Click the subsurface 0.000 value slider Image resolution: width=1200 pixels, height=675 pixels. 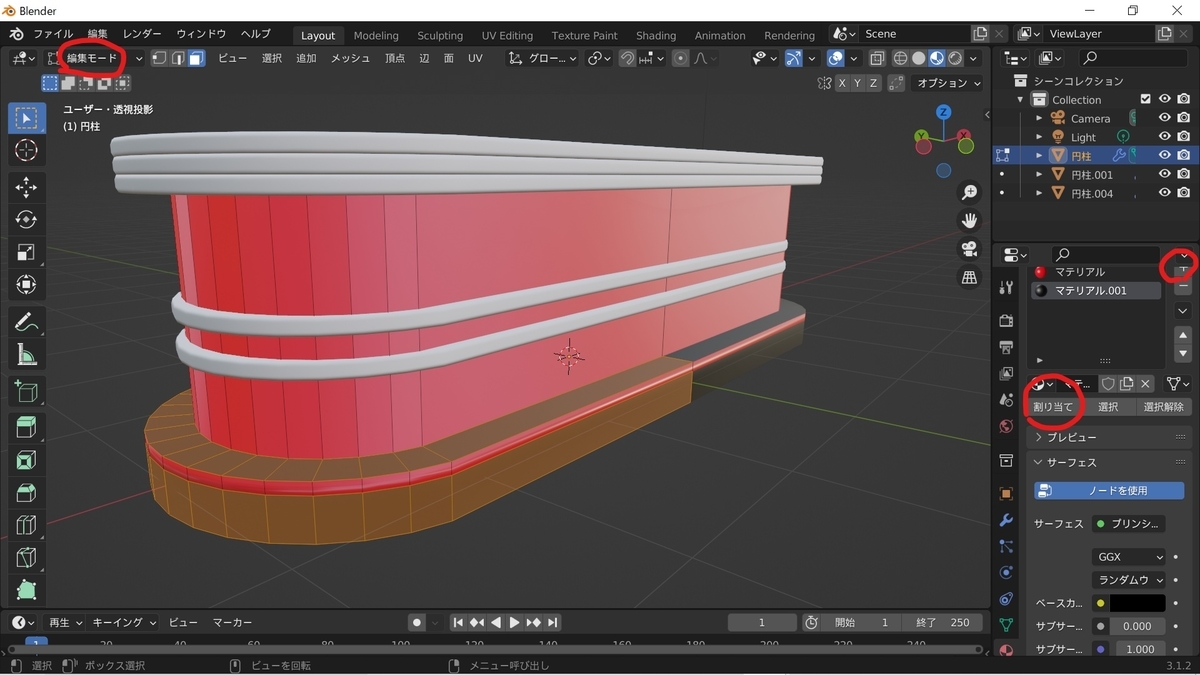tap(1138, 626)
